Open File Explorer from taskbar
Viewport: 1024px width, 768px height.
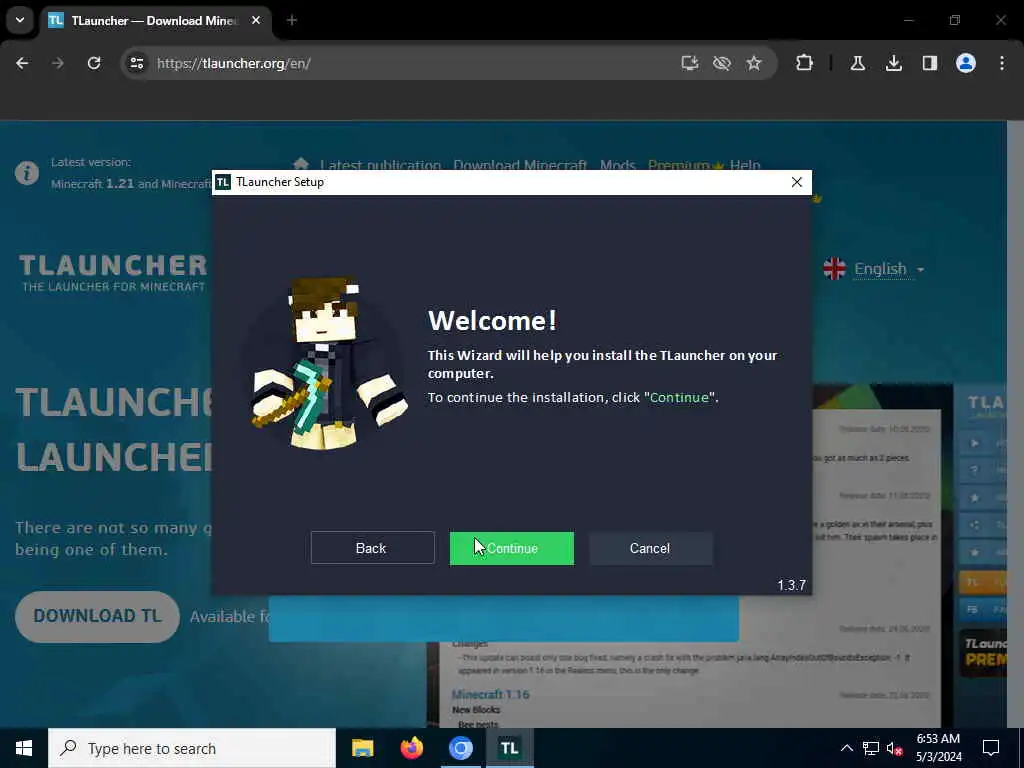click(x=362, y=748)
